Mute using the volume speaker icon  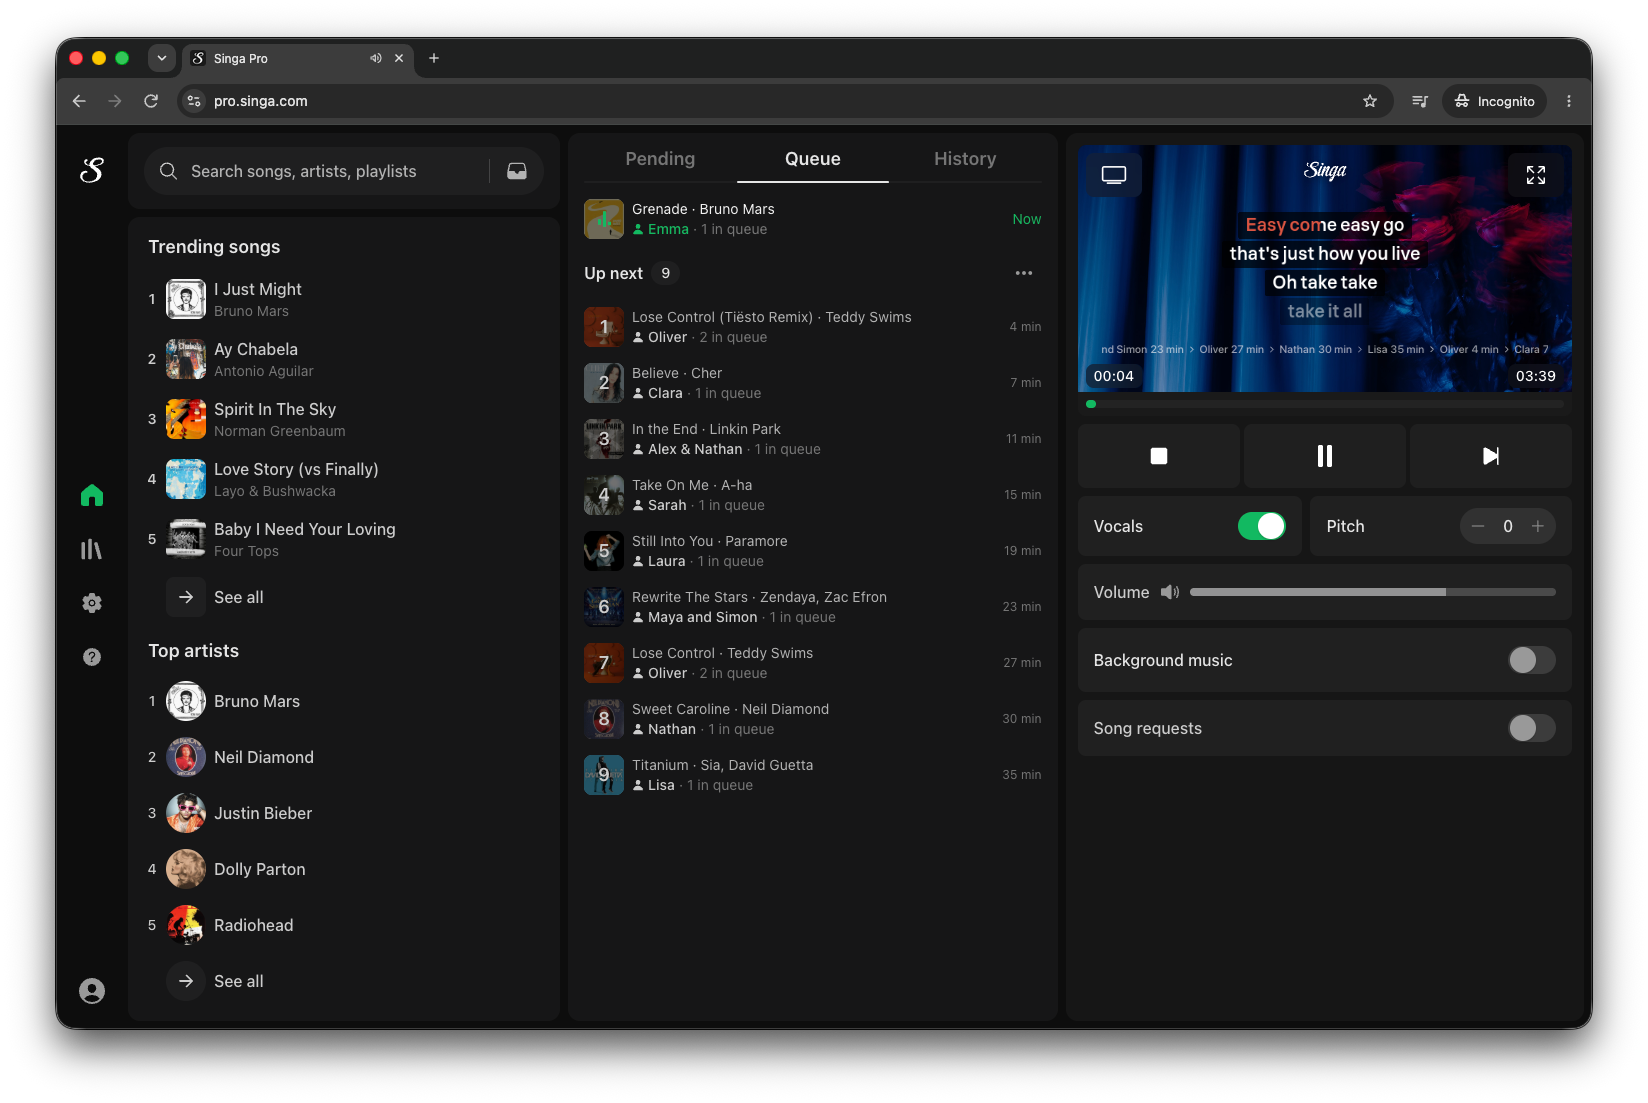pyautogui.click(x=1170, y=592)
